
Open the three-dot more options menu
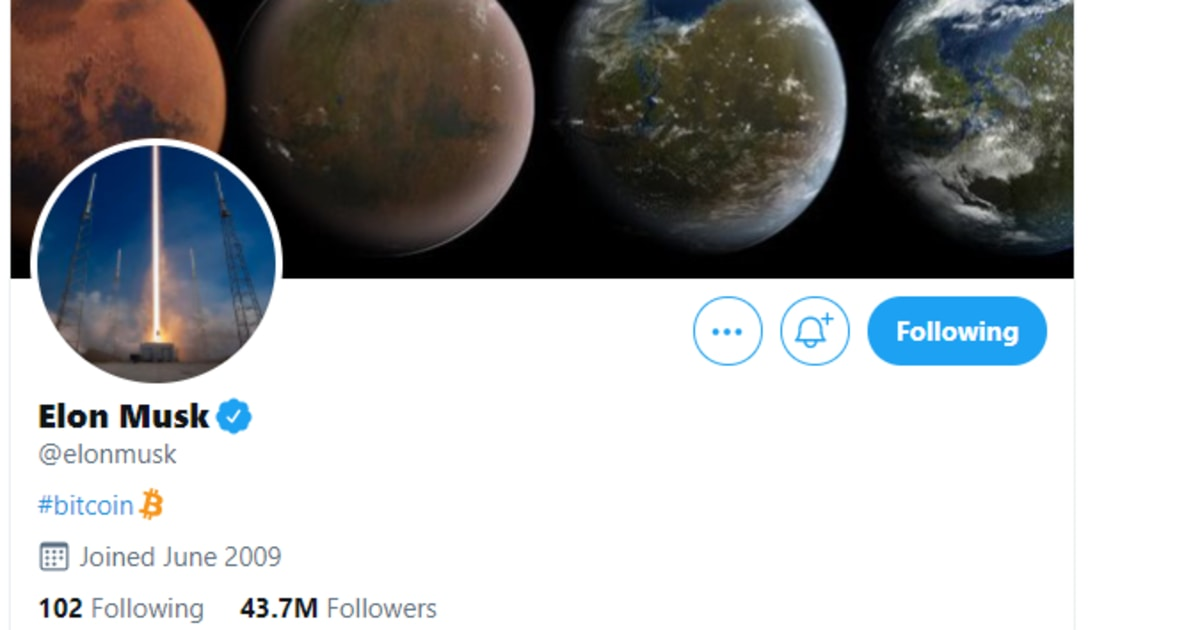point(727,331)
